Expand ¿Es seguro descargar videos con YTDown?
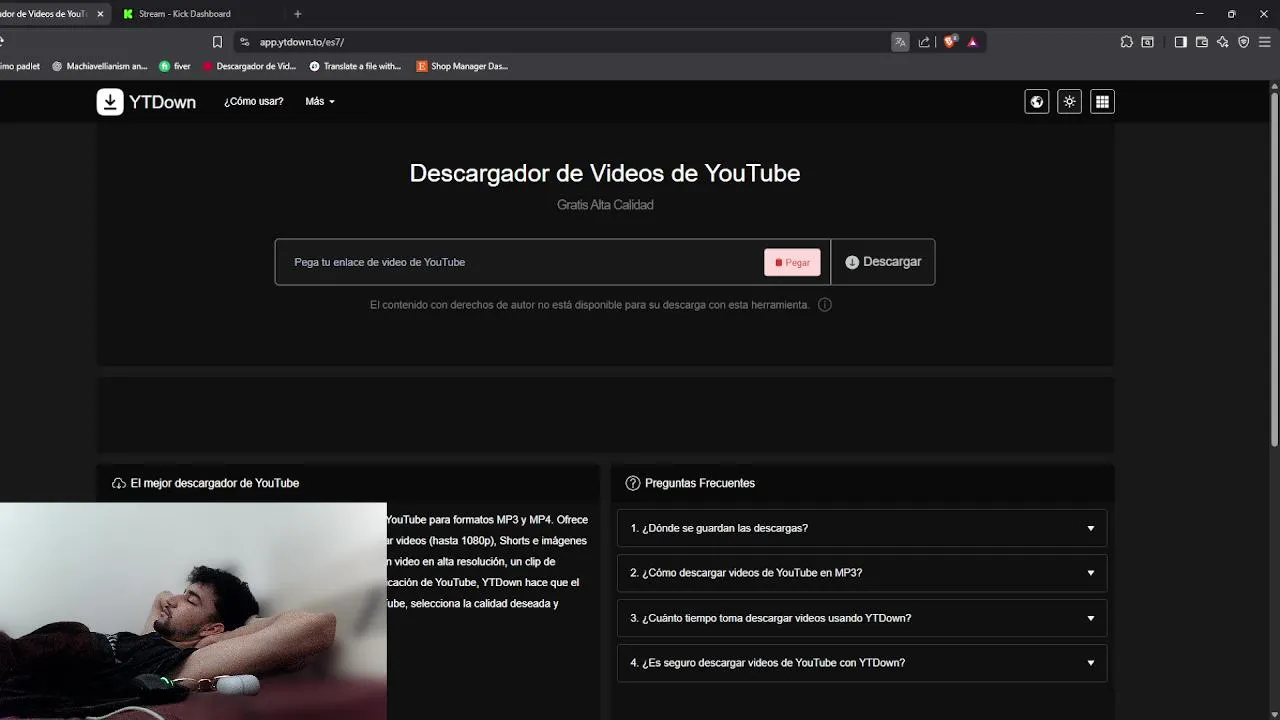 [862, 663]
